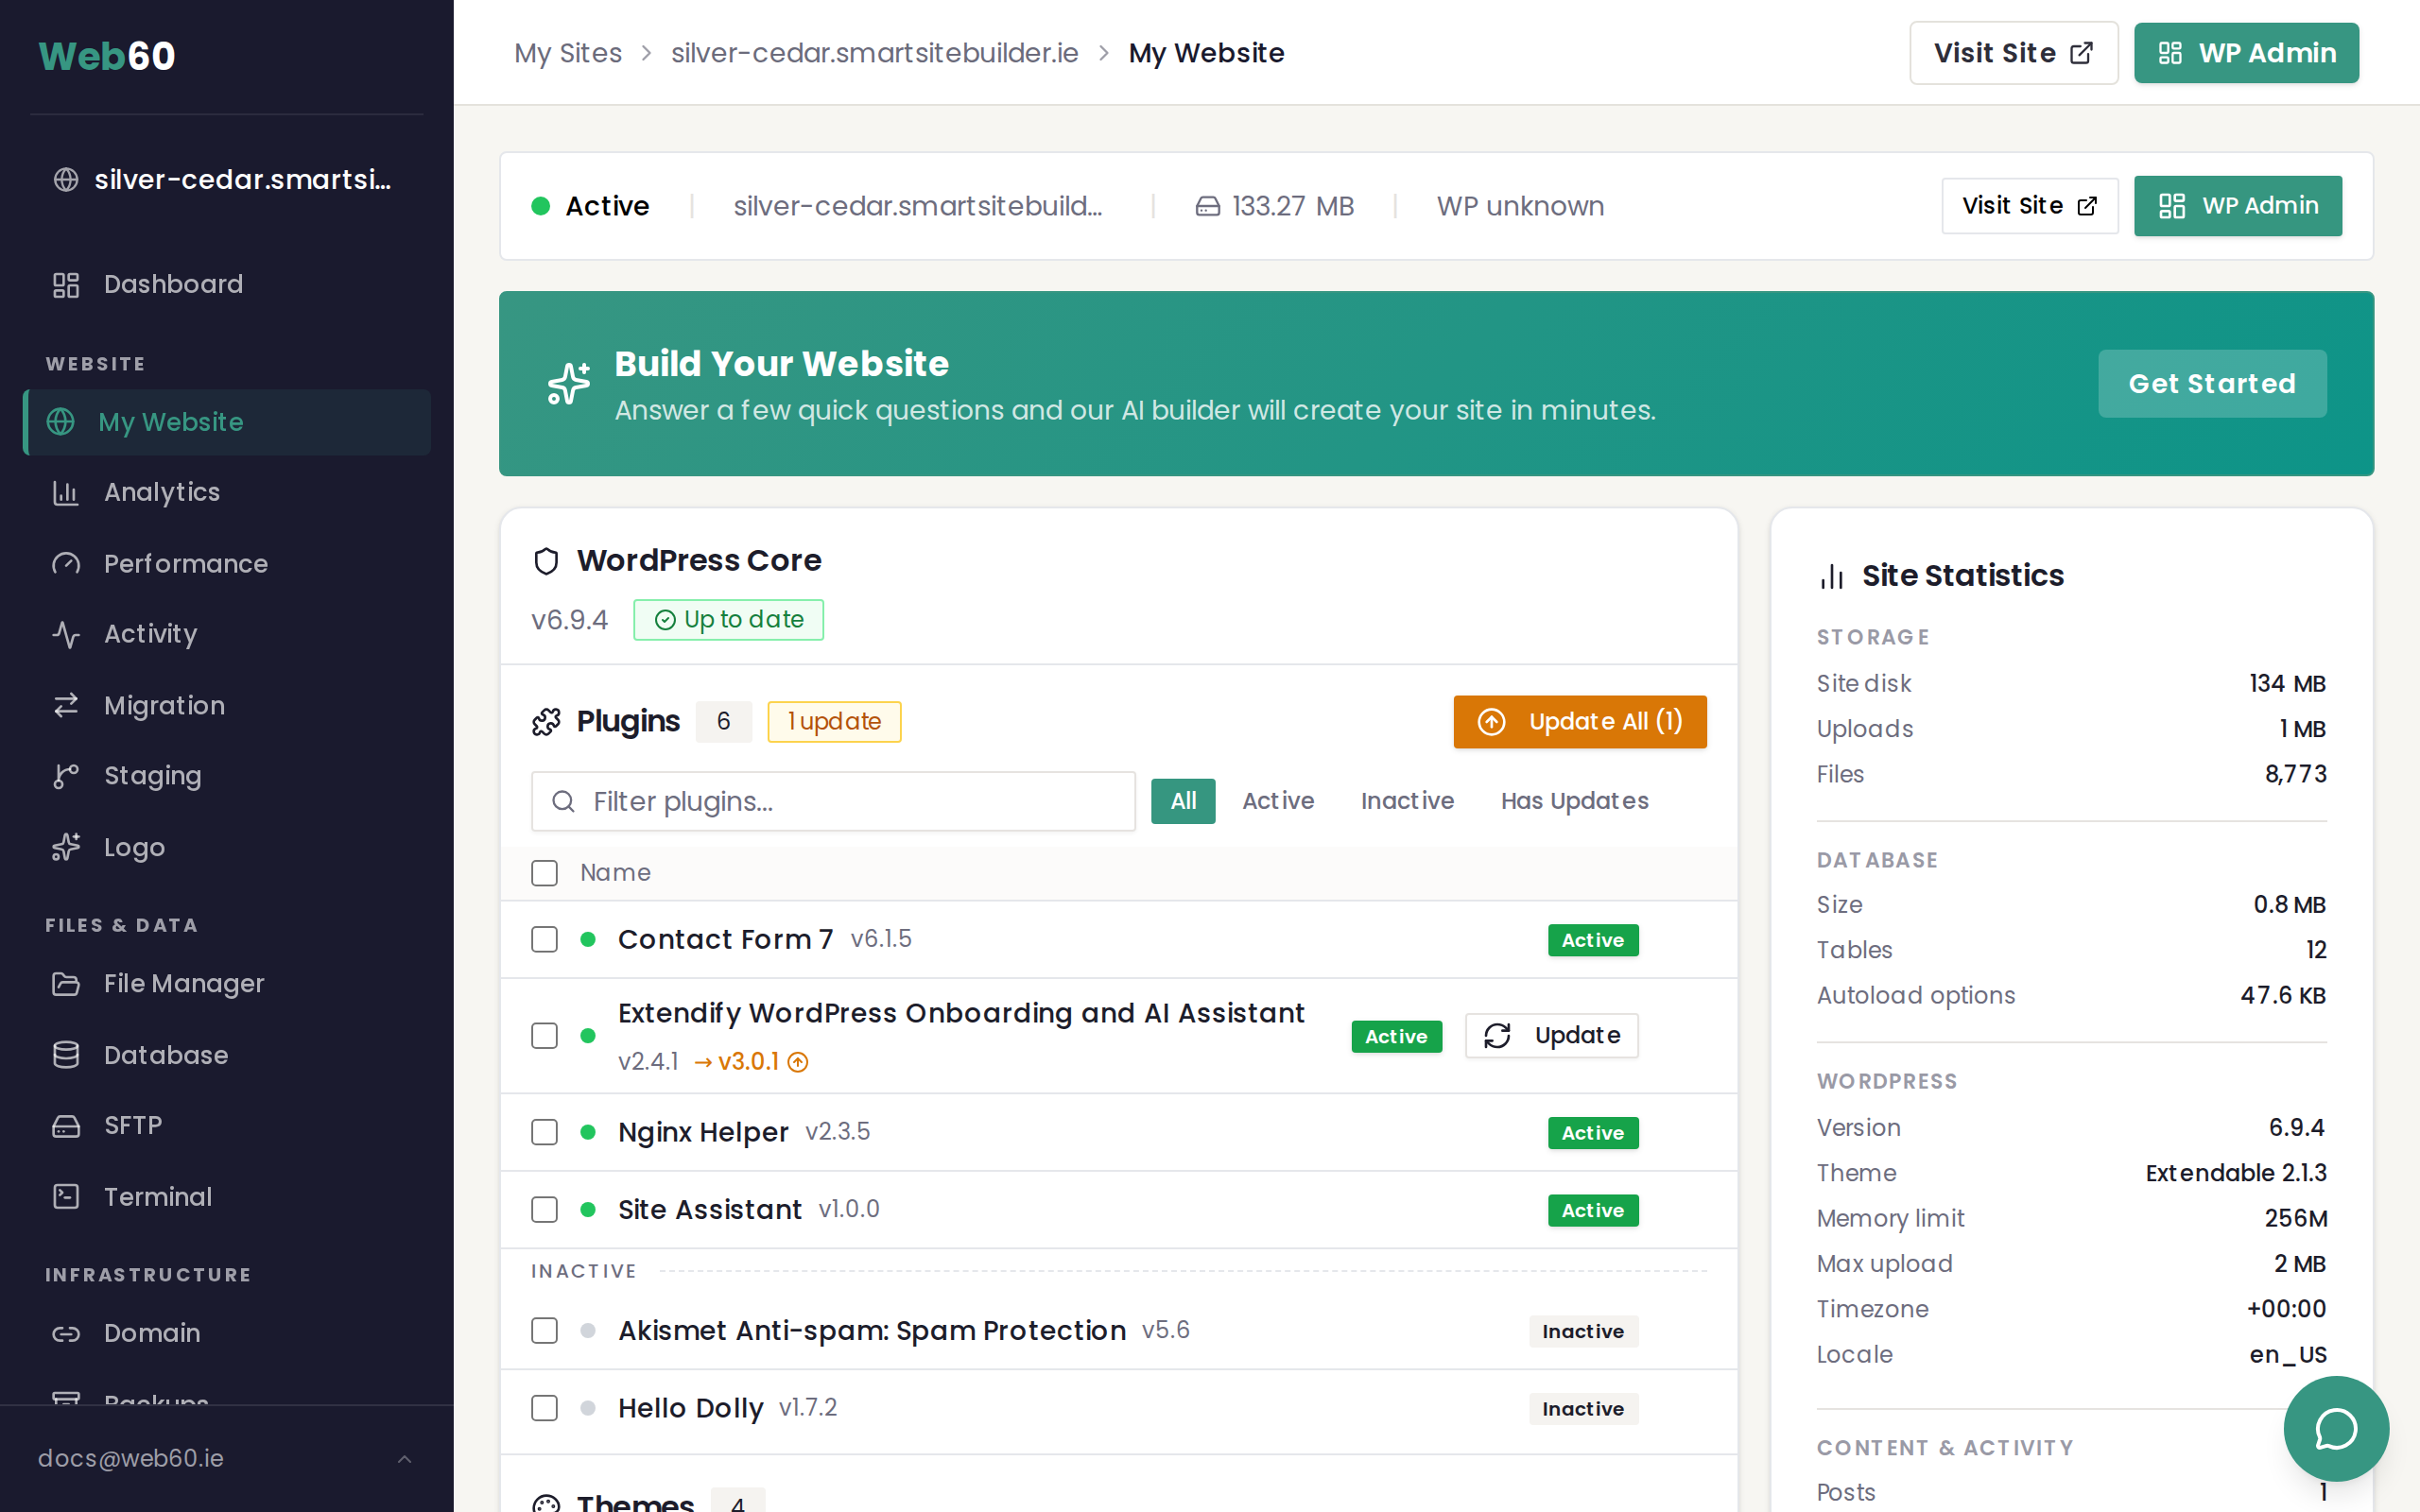Open Analytics in the sidebar menu
Viewport: 2420px width, 1512px height.
point(162,492)
